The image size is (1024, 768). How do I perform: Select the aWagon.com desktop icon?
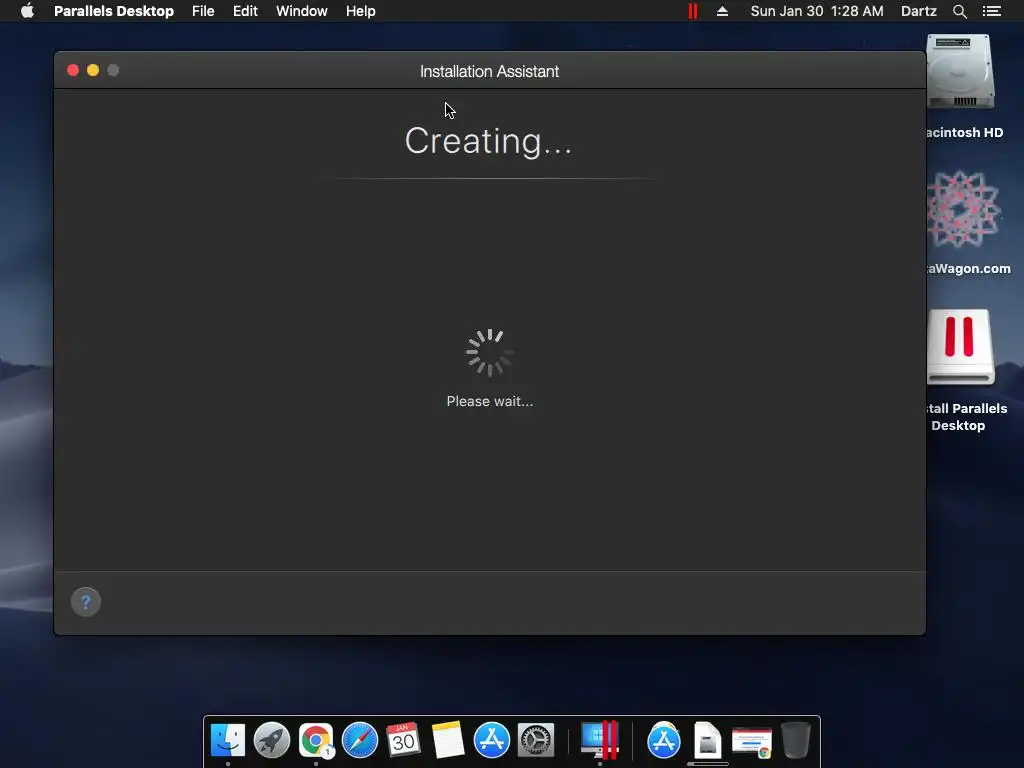pyautogui.click(x=963, y=209)
